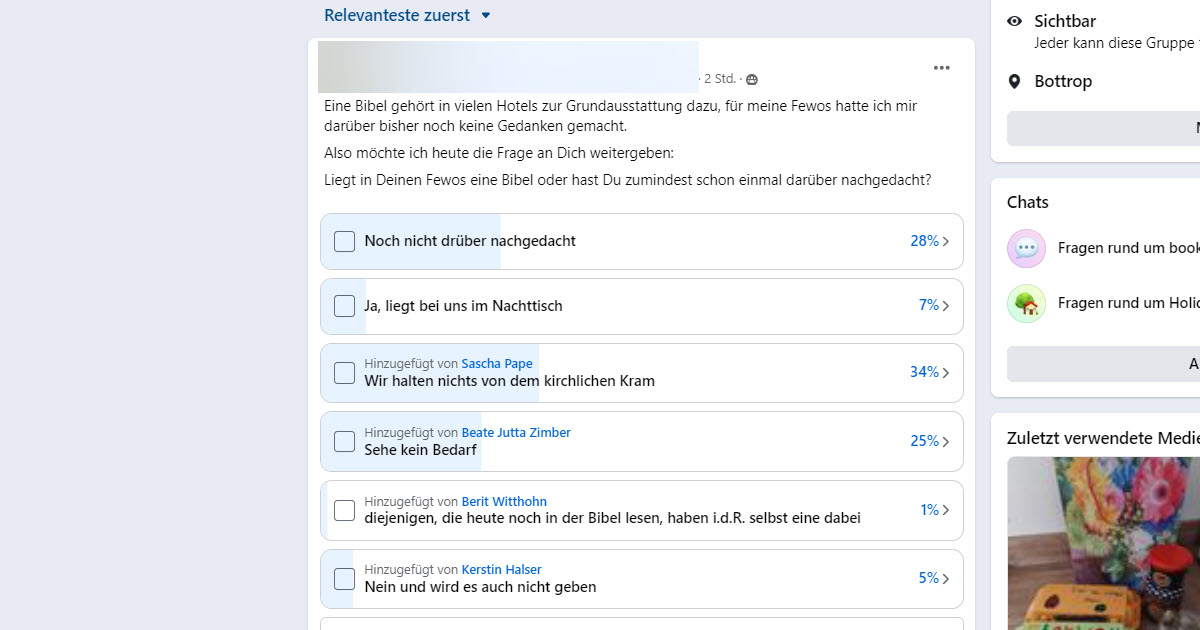The height and width of the screenshot is (630, 1200).
Task: View voters via the 5% result
Action: tap(929, 578)
